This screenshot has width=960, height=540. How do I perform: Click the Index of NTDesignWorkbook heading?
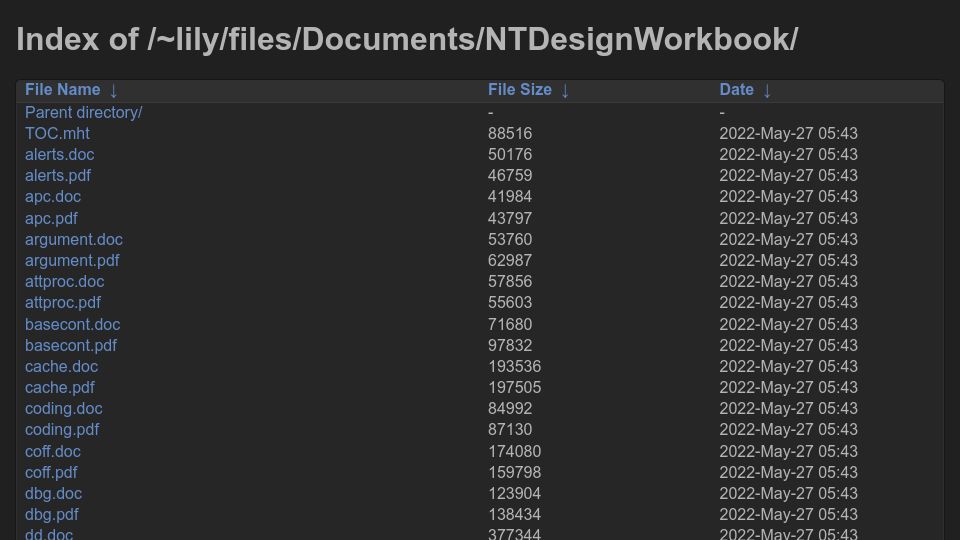(407, 40)
